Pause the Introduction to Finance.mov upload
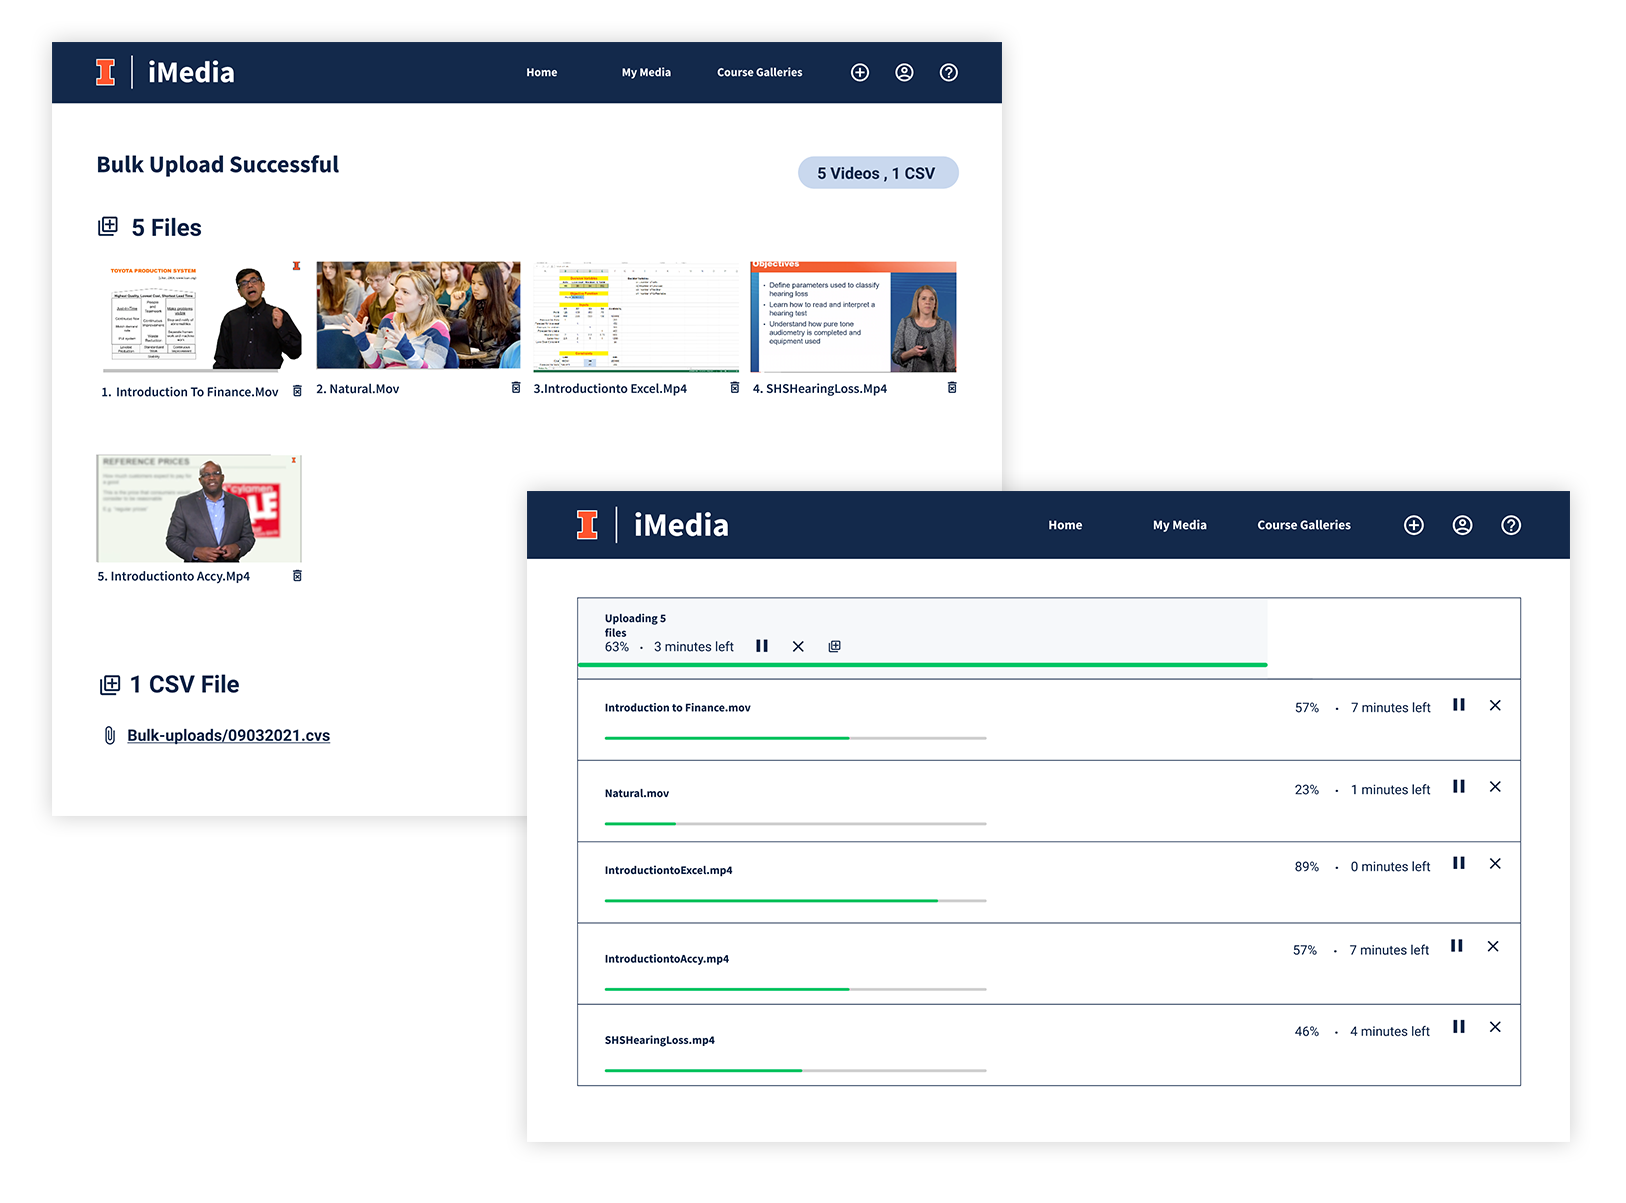 tap(1459, 705)
